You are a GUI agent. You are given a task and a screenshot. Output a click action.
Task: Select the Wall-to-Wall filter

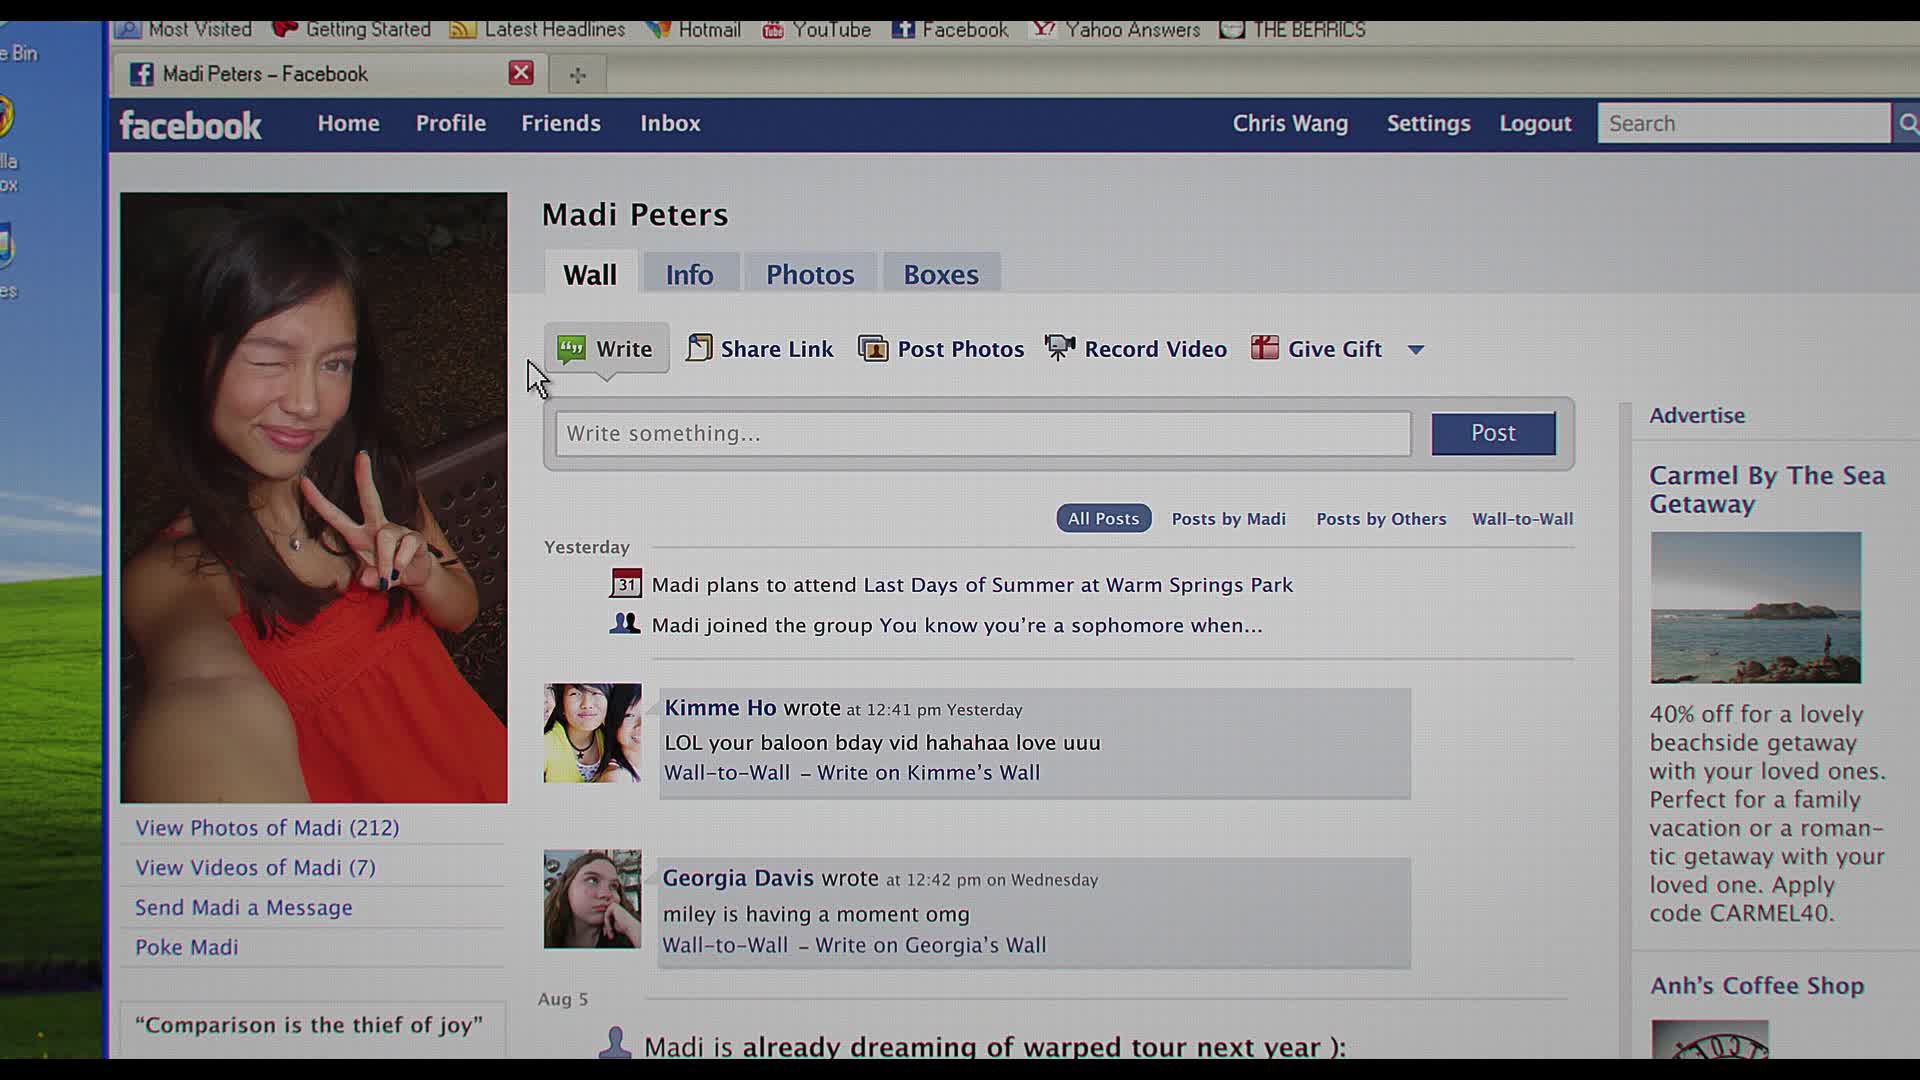pos(1522,519)
